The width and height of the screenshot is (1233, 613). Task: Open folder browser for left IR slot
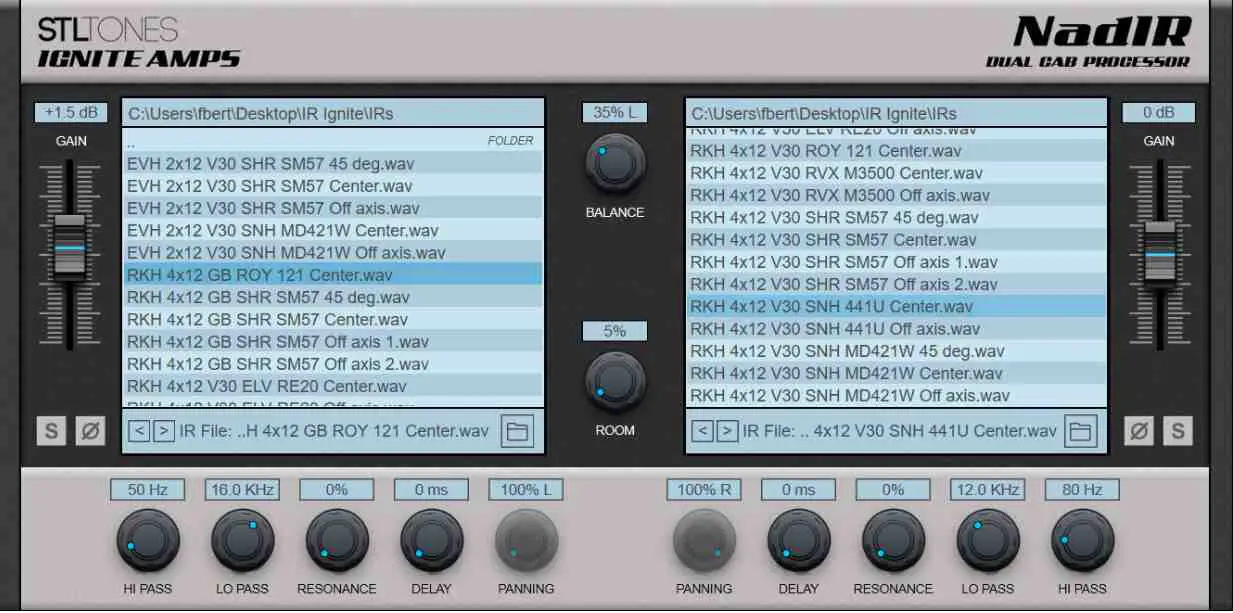[x=518, y=431]
